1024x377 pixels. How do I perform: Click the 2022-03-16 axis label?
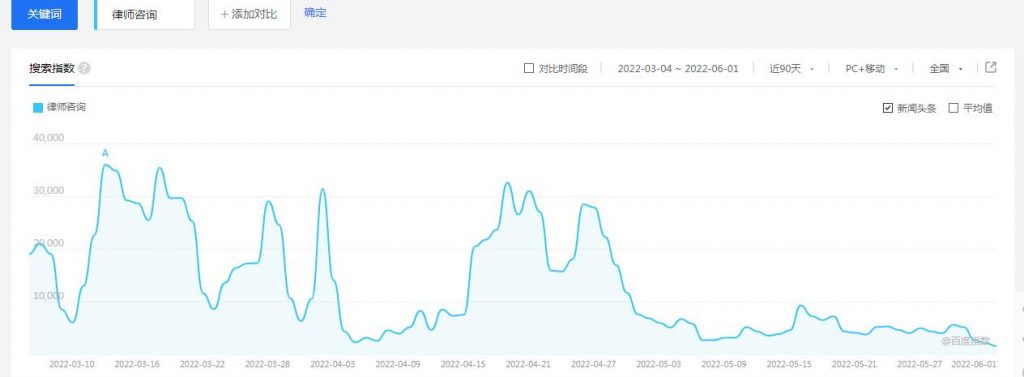[137, 365]
